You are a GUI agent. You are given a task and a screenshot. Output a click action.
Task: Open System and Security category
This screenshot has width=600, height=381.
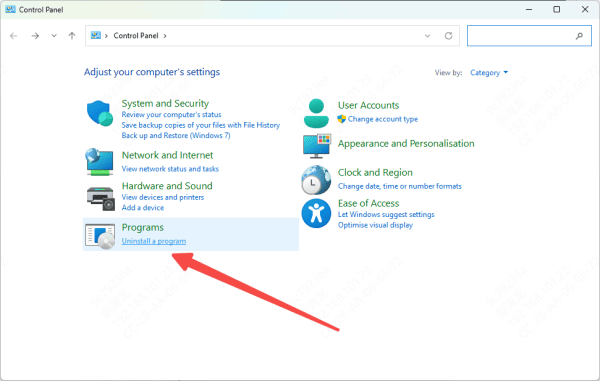[x=165, y=103]
